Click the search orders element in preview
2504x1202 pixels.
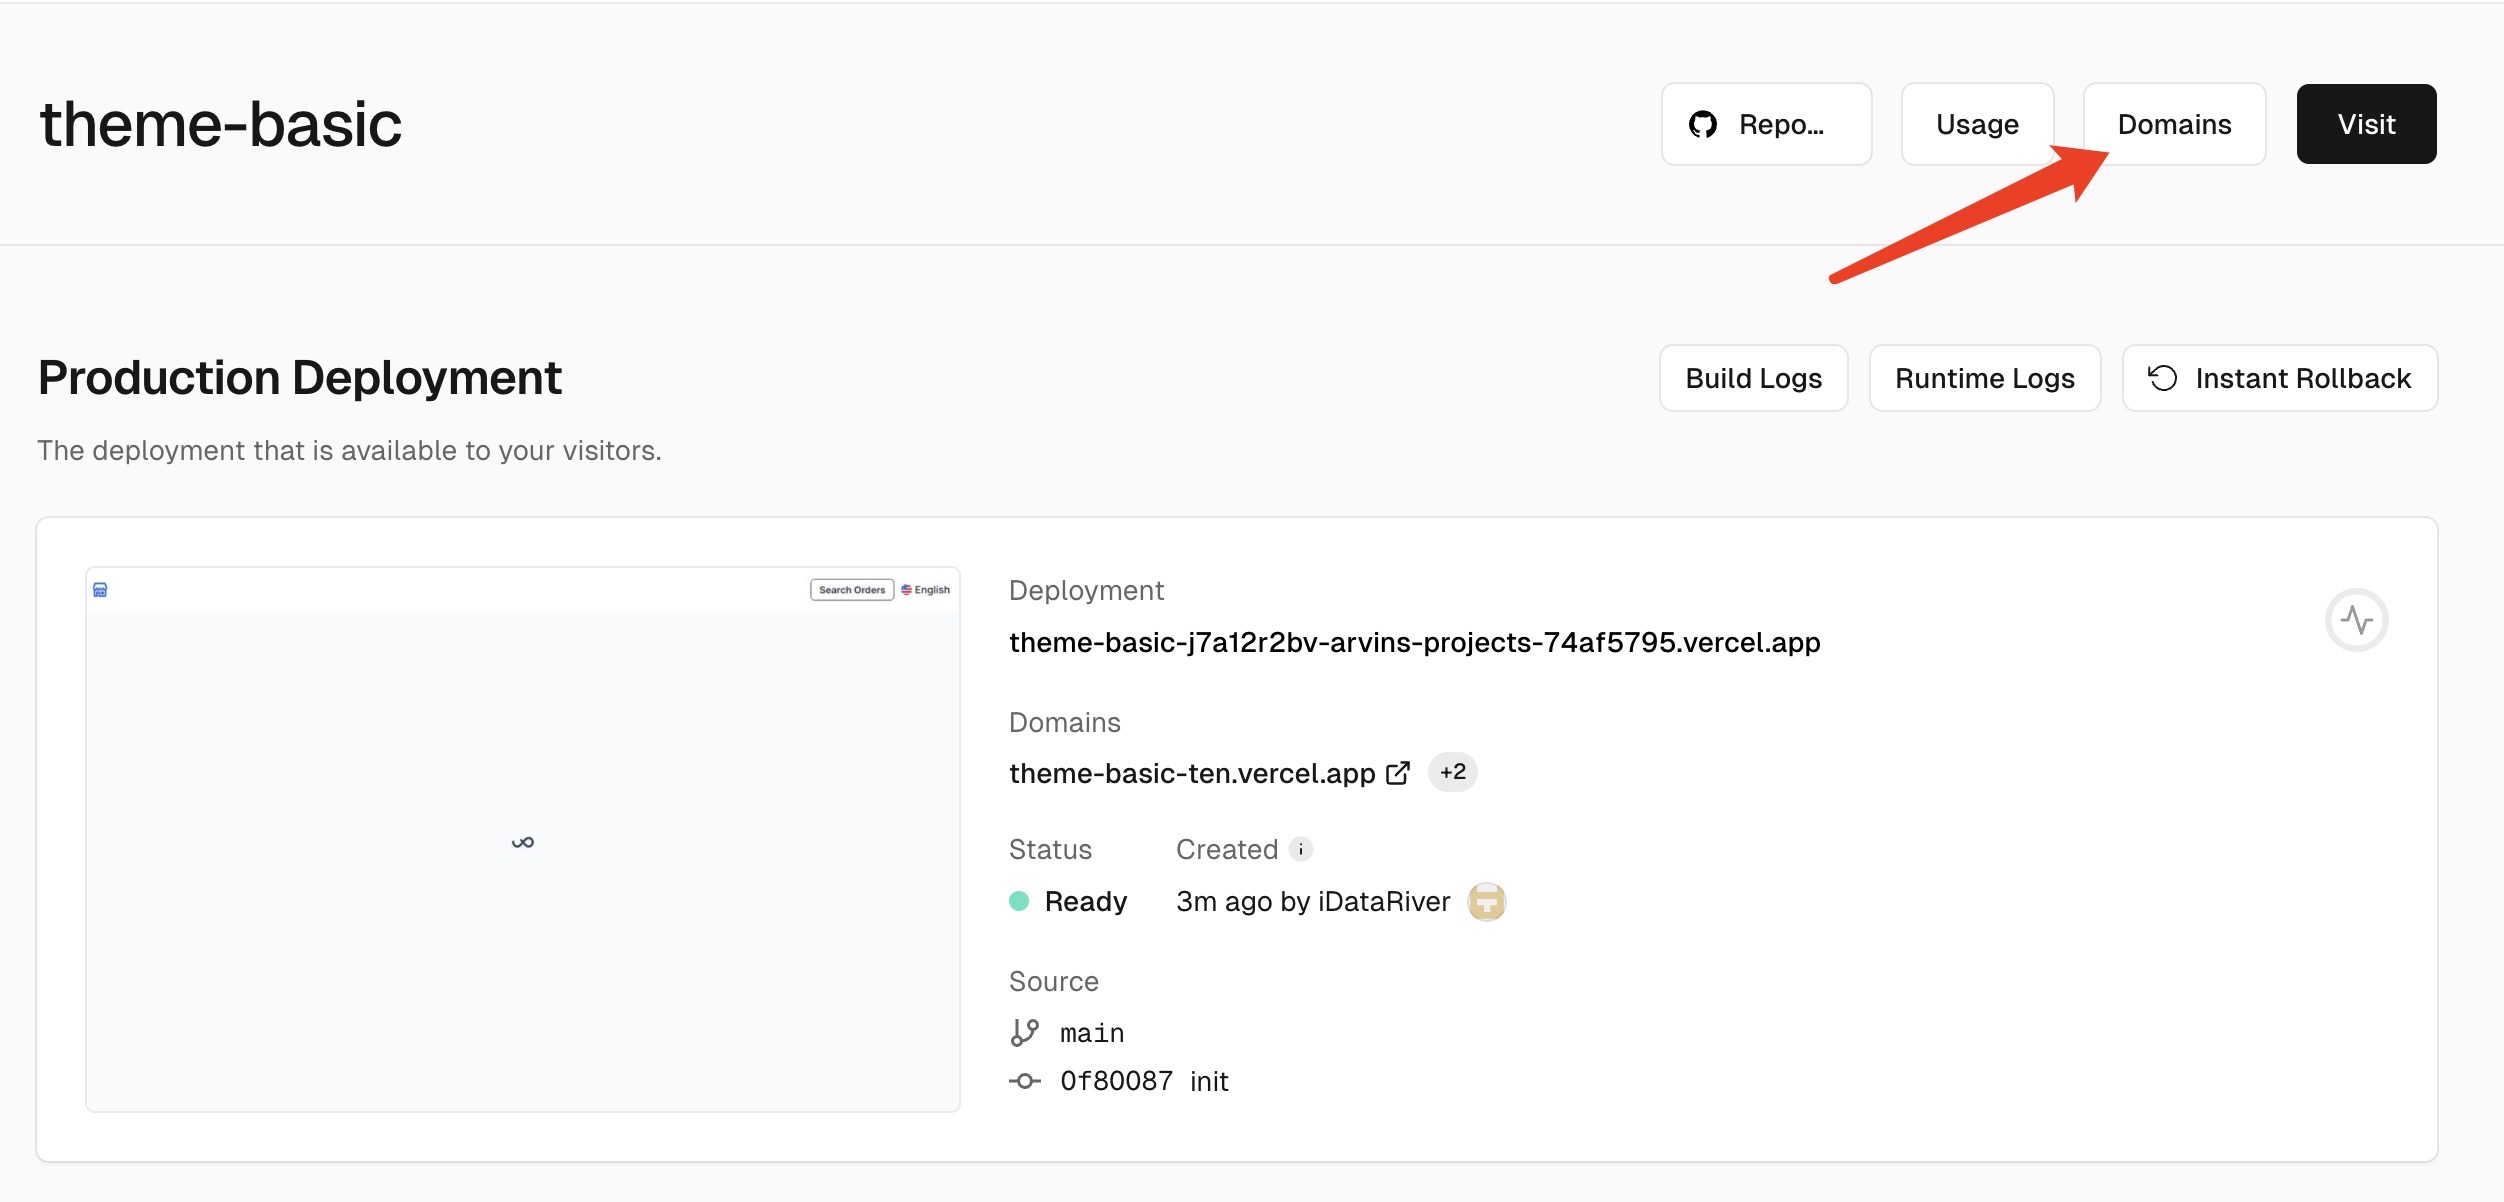(x=853, y=589)
